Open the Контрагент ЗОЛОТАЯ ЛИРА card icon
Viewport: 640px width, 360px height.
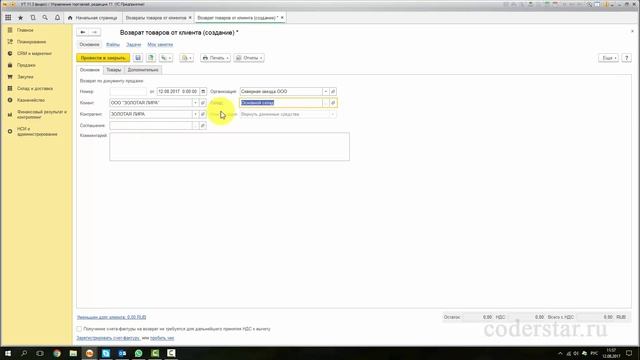coord(203,114)
